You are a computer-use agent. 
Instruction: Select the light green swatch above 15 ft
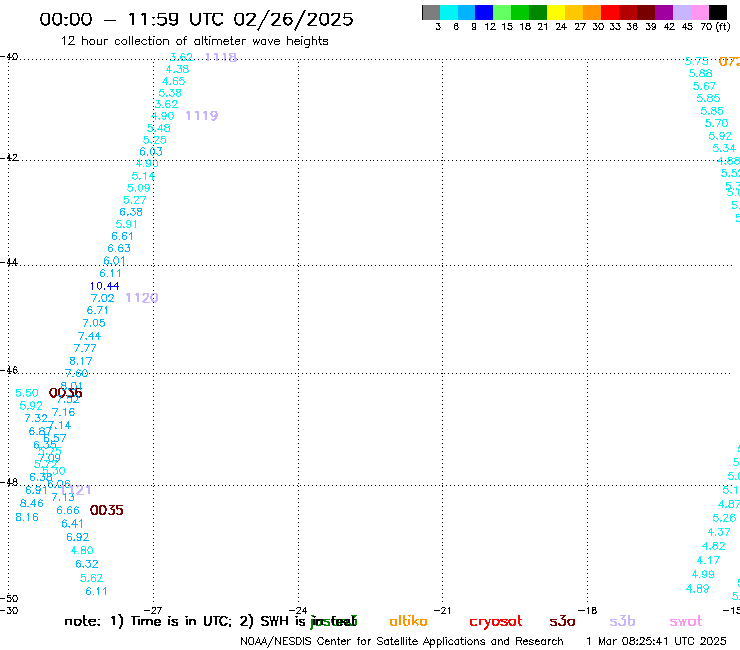tap(502, 12)
